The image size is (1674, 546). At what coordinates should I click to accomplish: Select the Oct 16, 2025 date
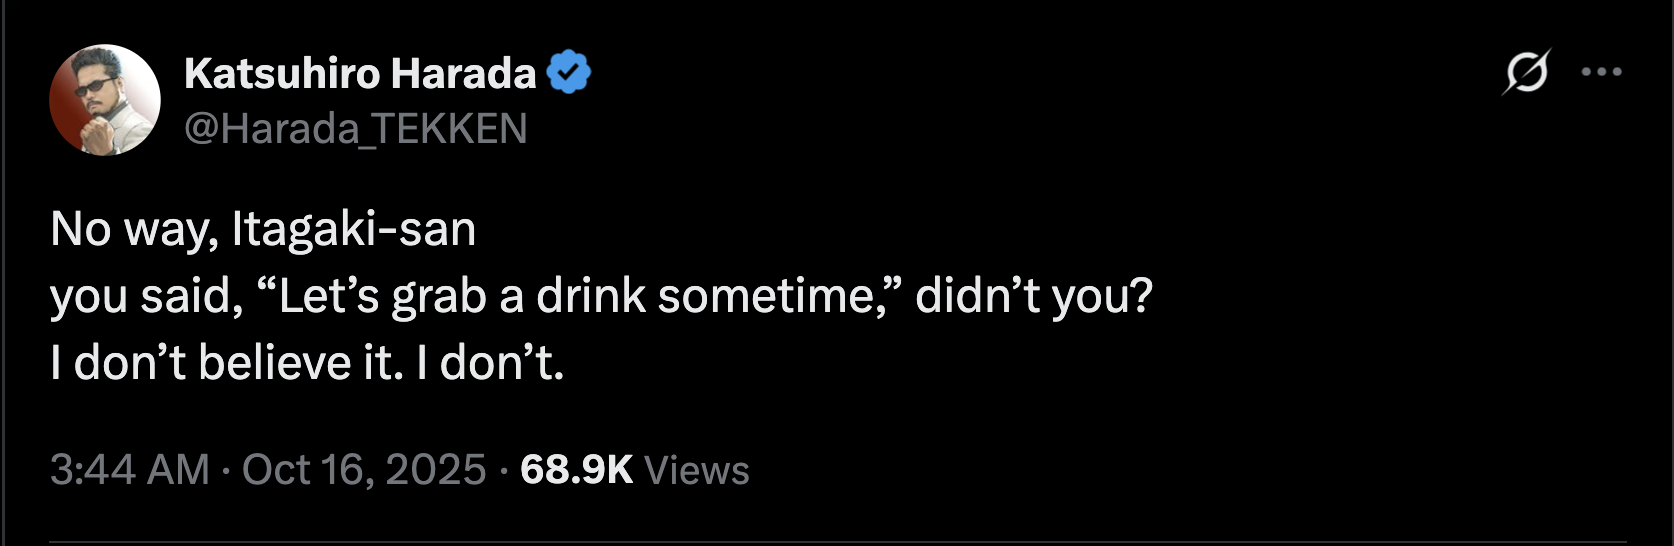point(364,470)
